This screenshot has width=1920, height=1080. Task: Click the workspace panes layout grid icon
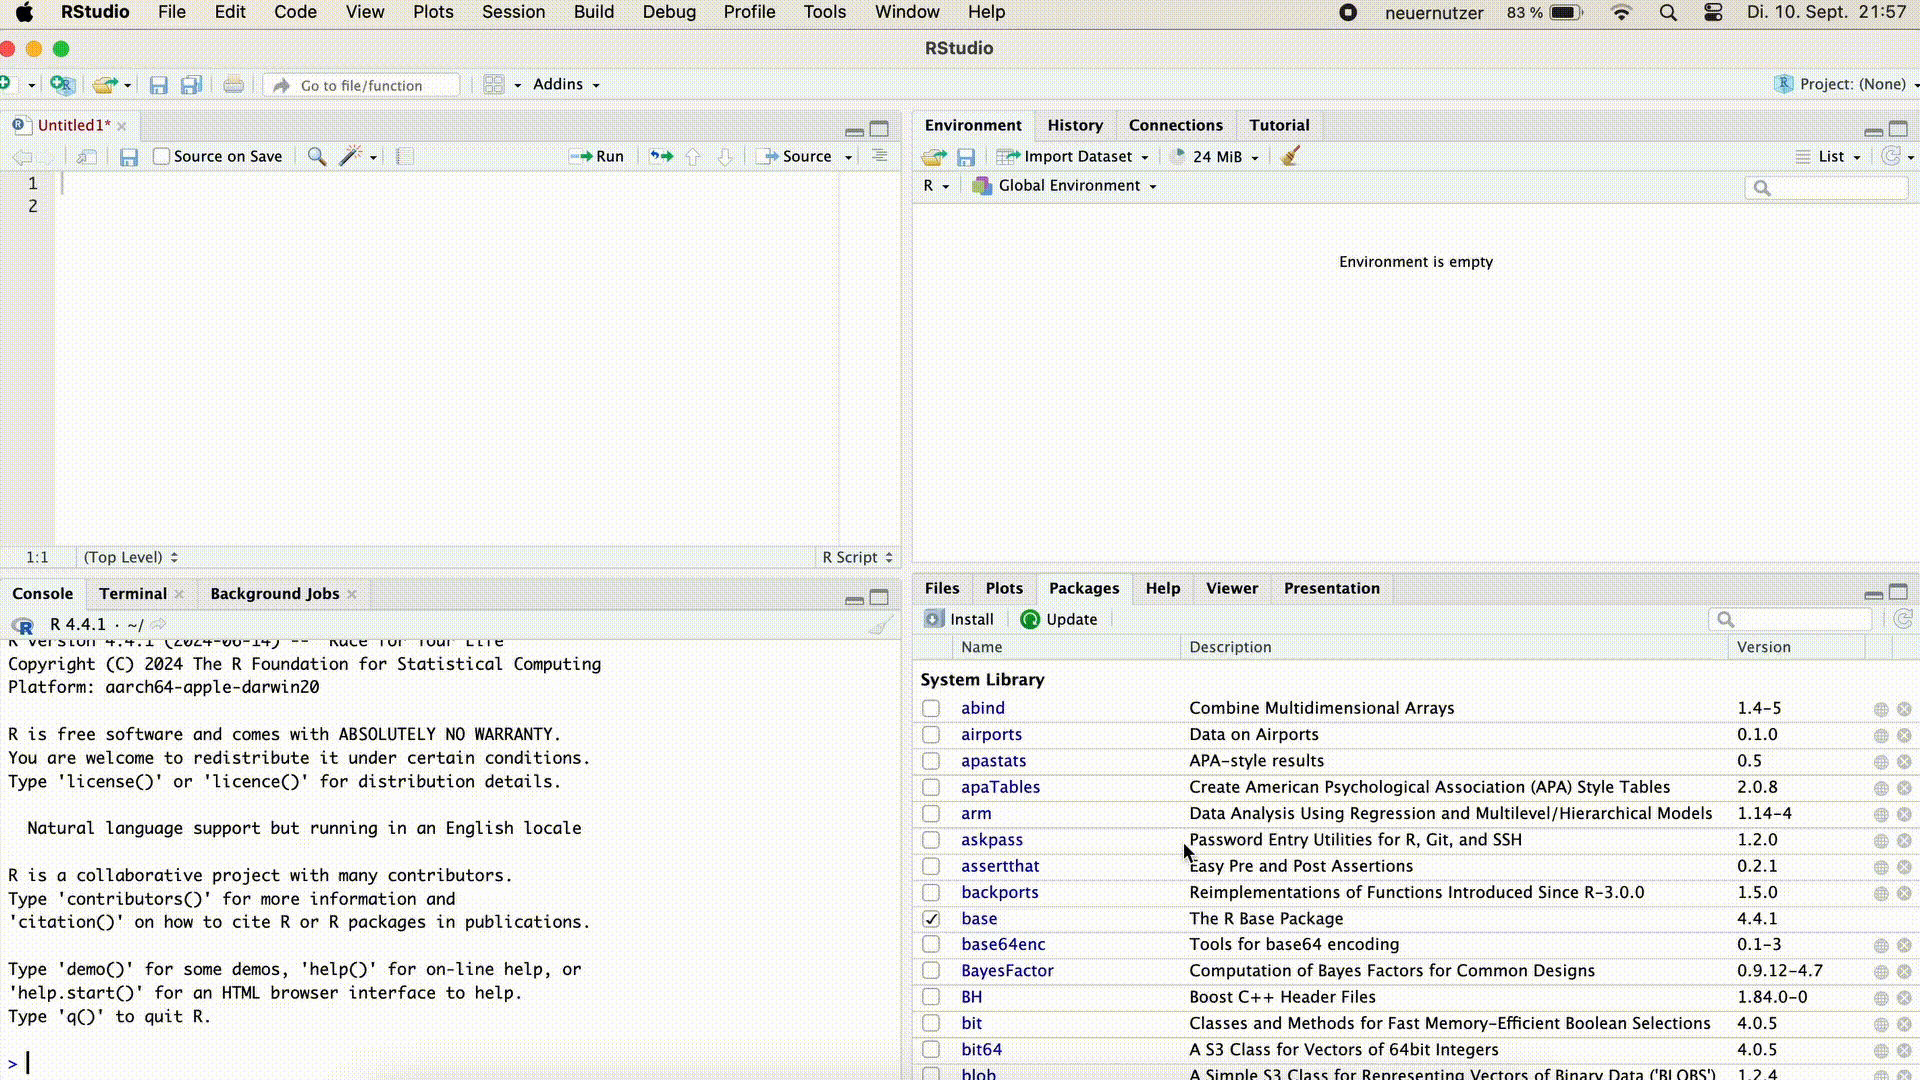coord(494,85)
